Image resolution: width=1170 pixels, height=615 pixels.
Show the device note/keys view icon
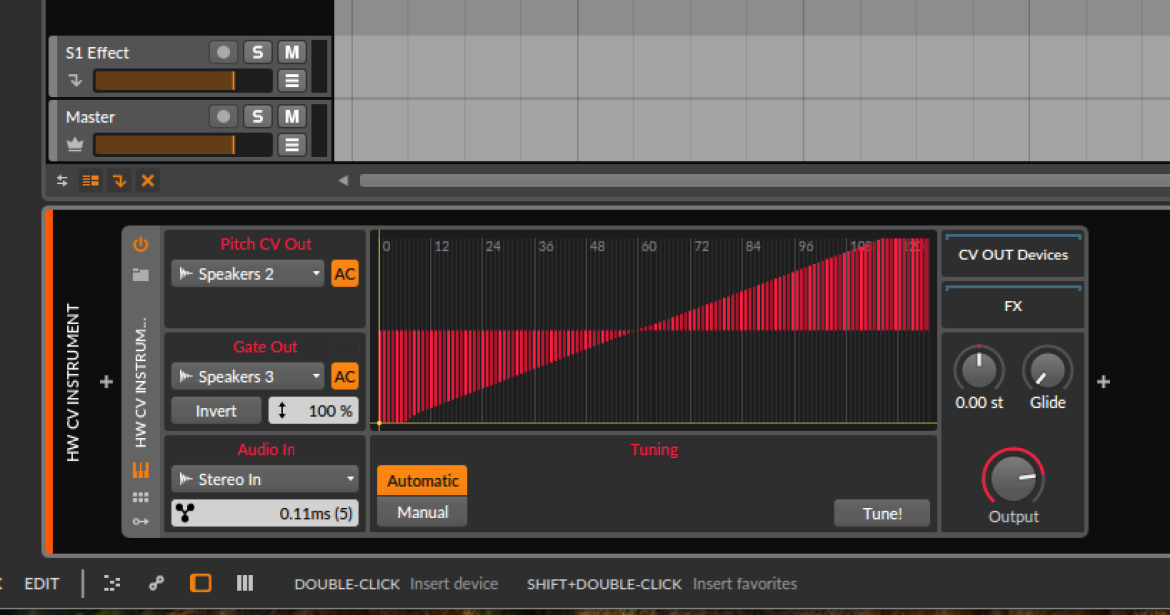click(140, 470)
